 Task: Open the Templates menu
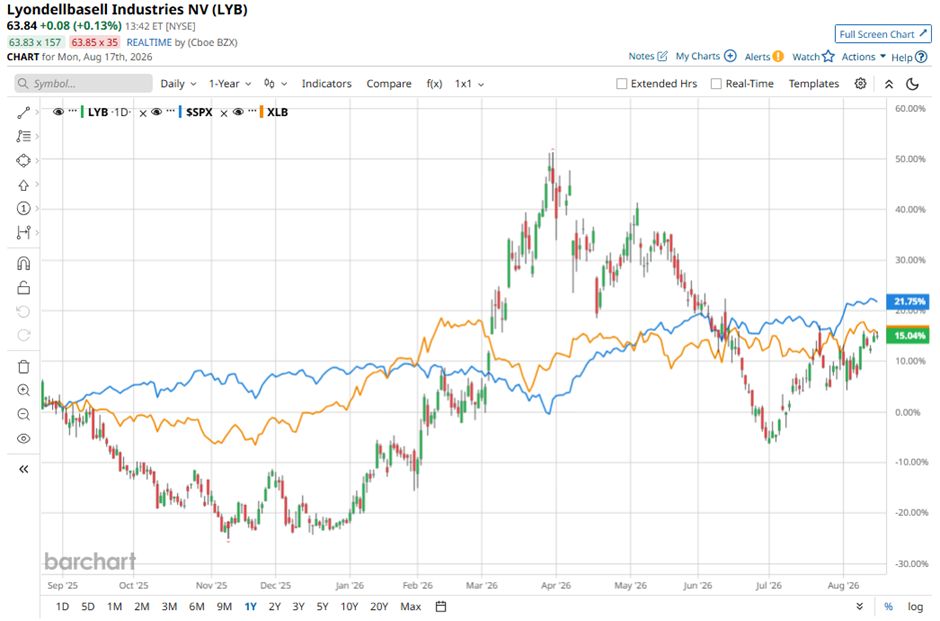tap(814, 84)
